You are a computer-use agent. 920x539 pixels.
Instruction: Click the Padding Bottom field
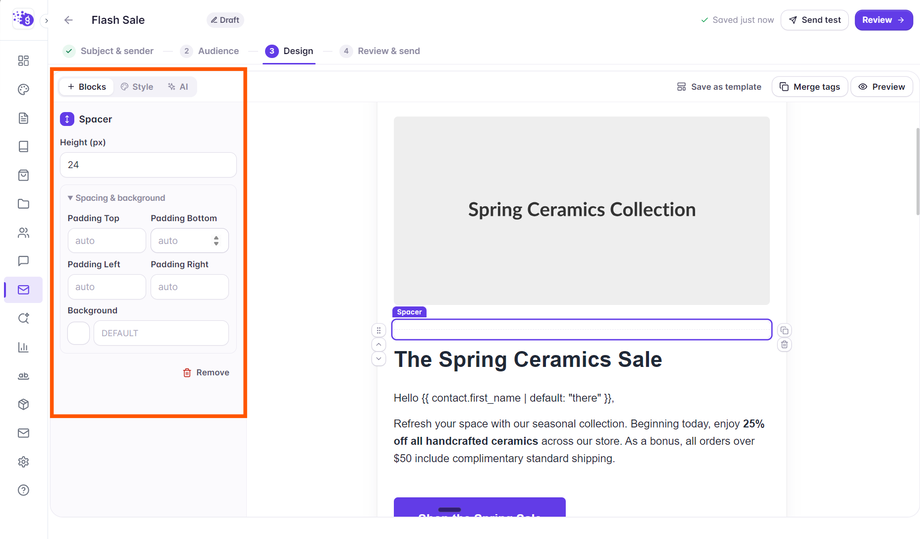[x=189, y=240]
